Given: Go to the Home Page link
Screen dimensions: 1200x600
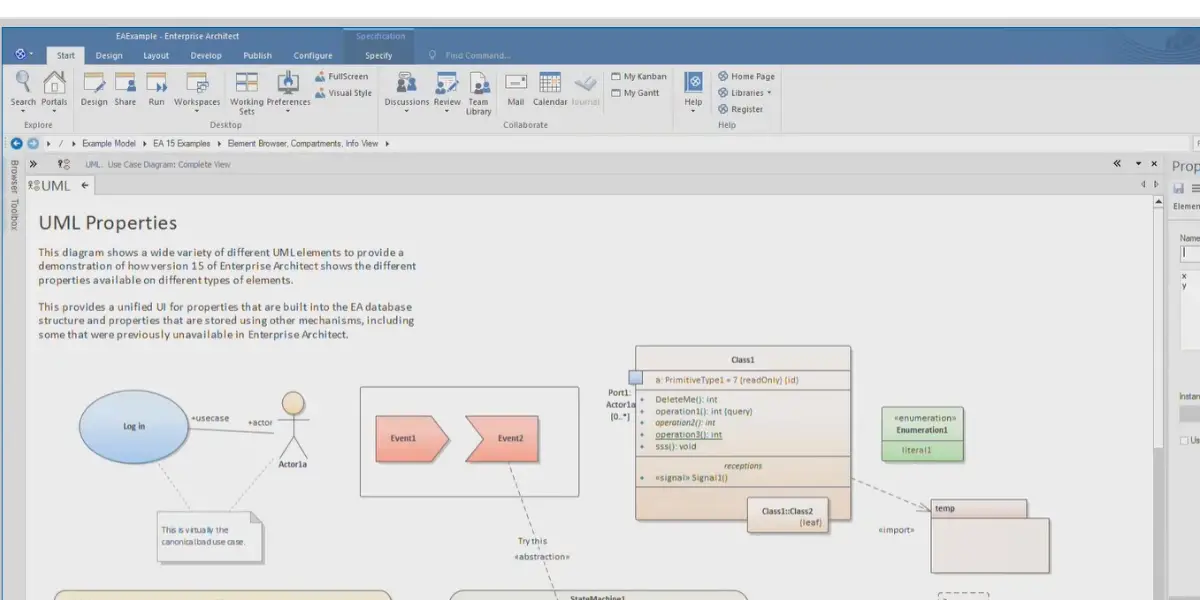Looking at the screenshot, I should (746, 76).
